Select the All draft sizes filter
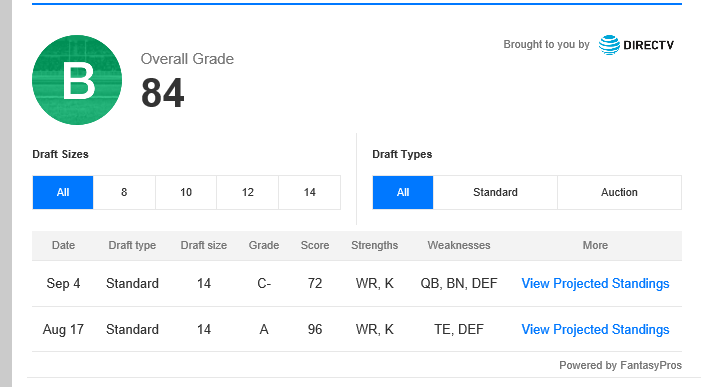Screen dimensions: 701x387 [x=63, y=192]
